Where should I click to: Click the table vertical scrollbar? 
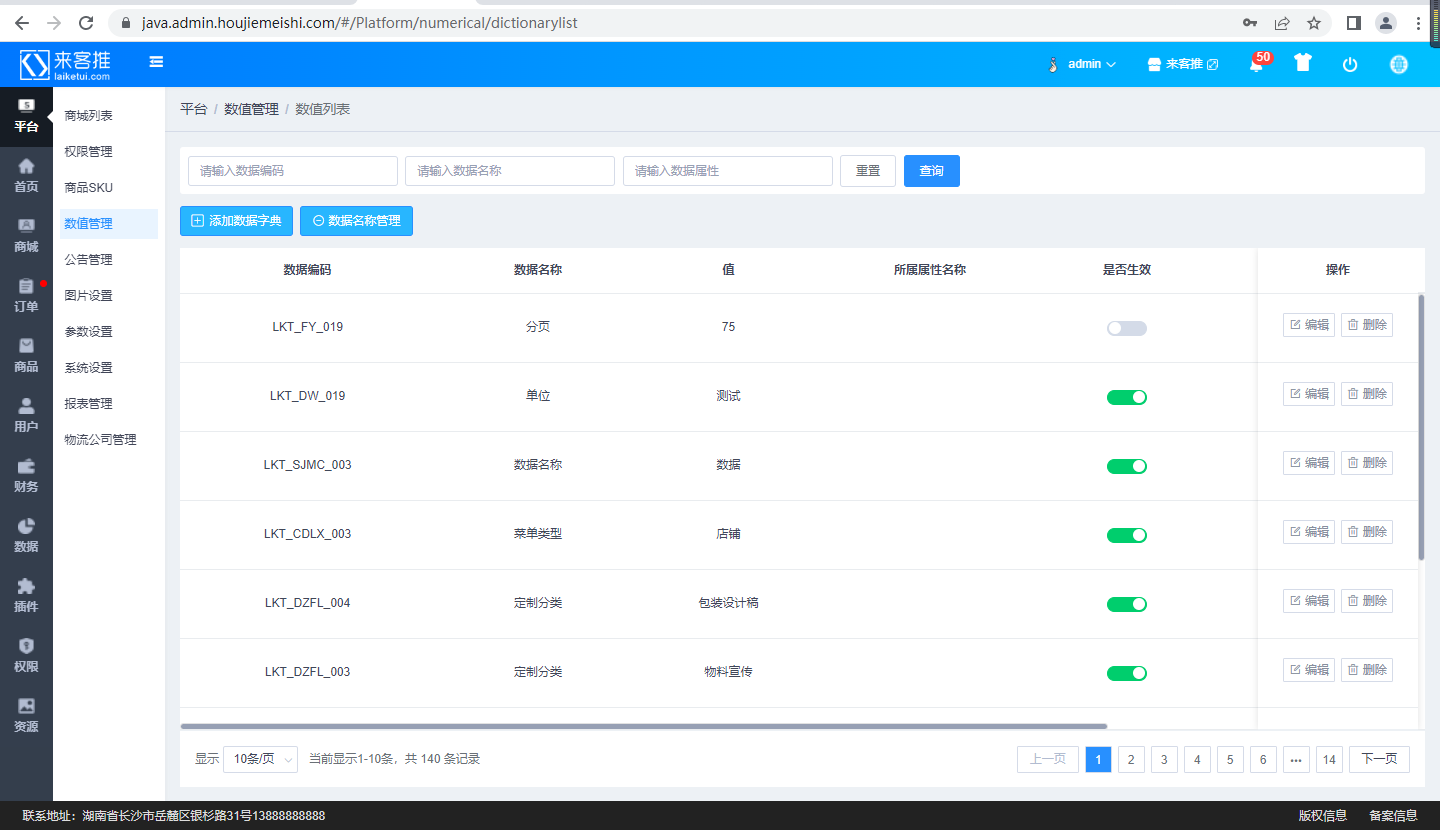point(1421,427)
